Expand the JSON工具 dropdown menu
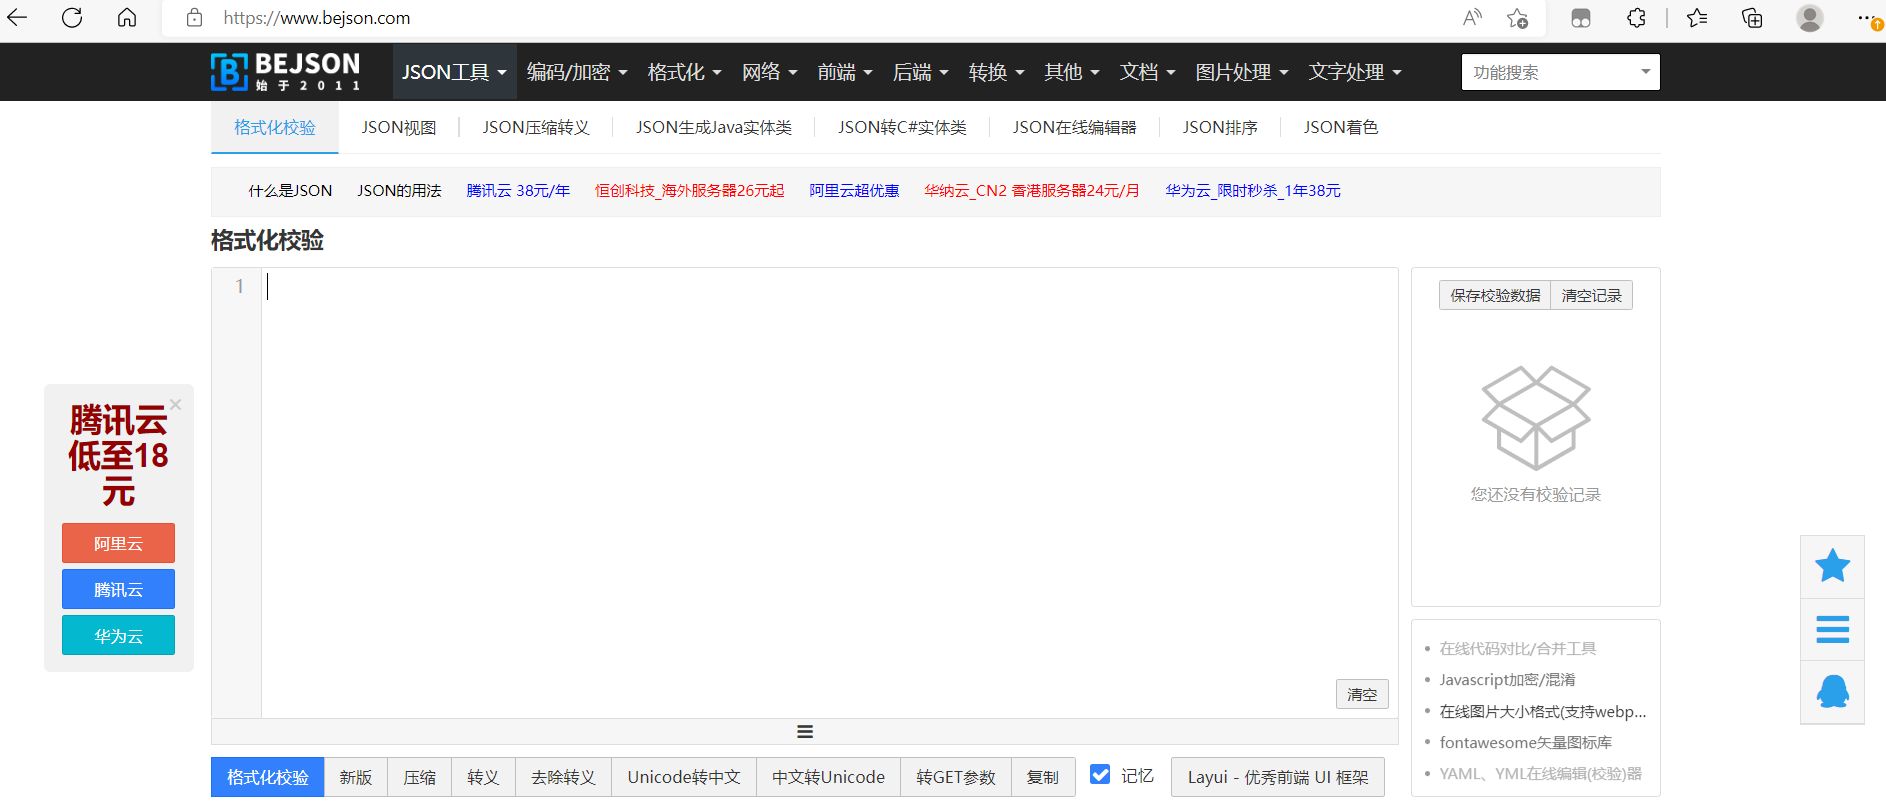 454,72
